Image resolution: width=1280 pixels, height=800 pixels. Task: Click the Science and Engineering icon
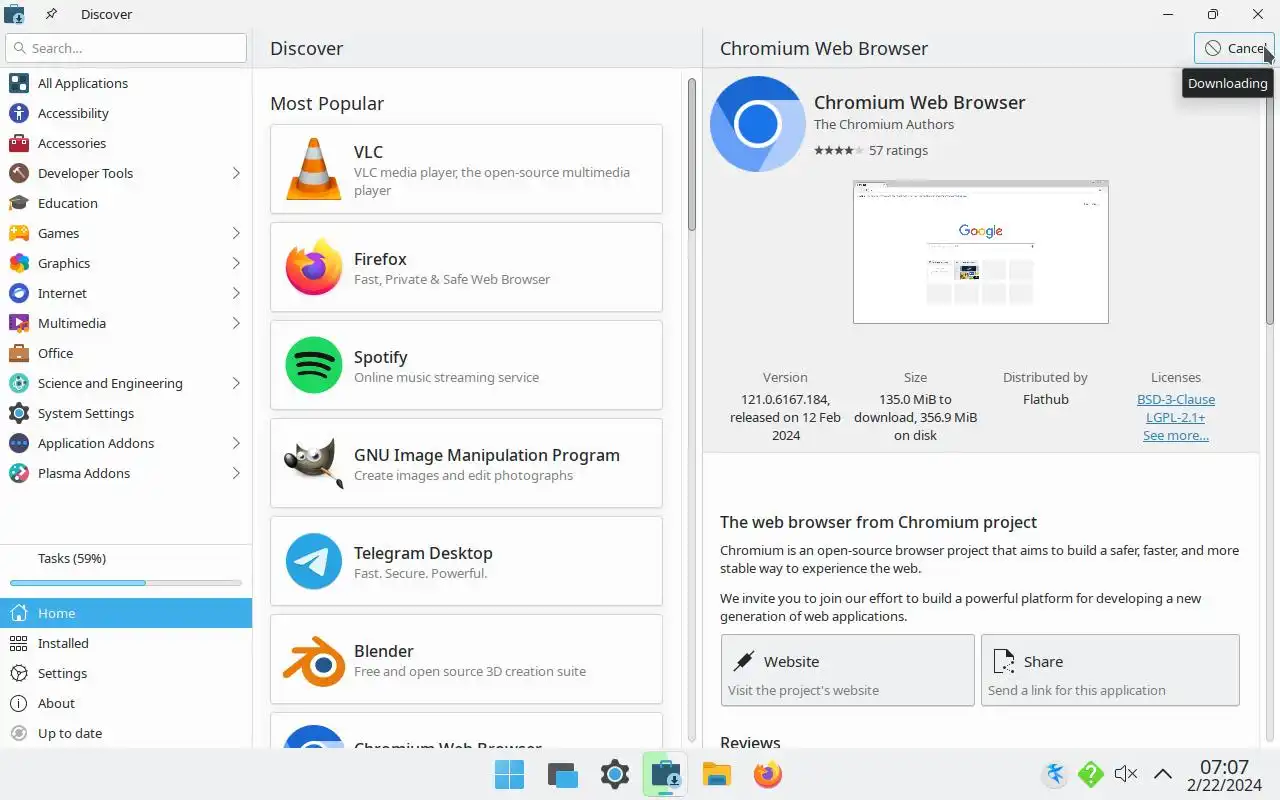19,383
